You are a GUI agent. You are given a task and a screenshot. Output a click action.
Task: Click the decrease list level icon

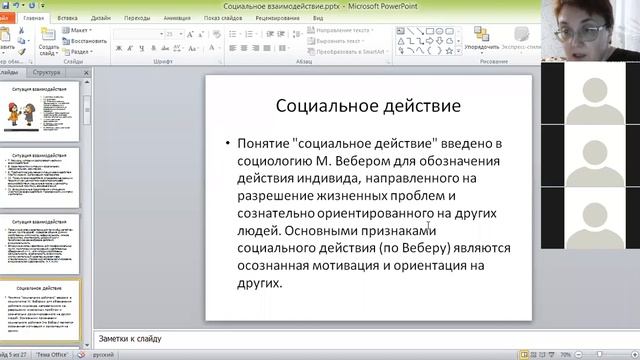tap(269, 34)
